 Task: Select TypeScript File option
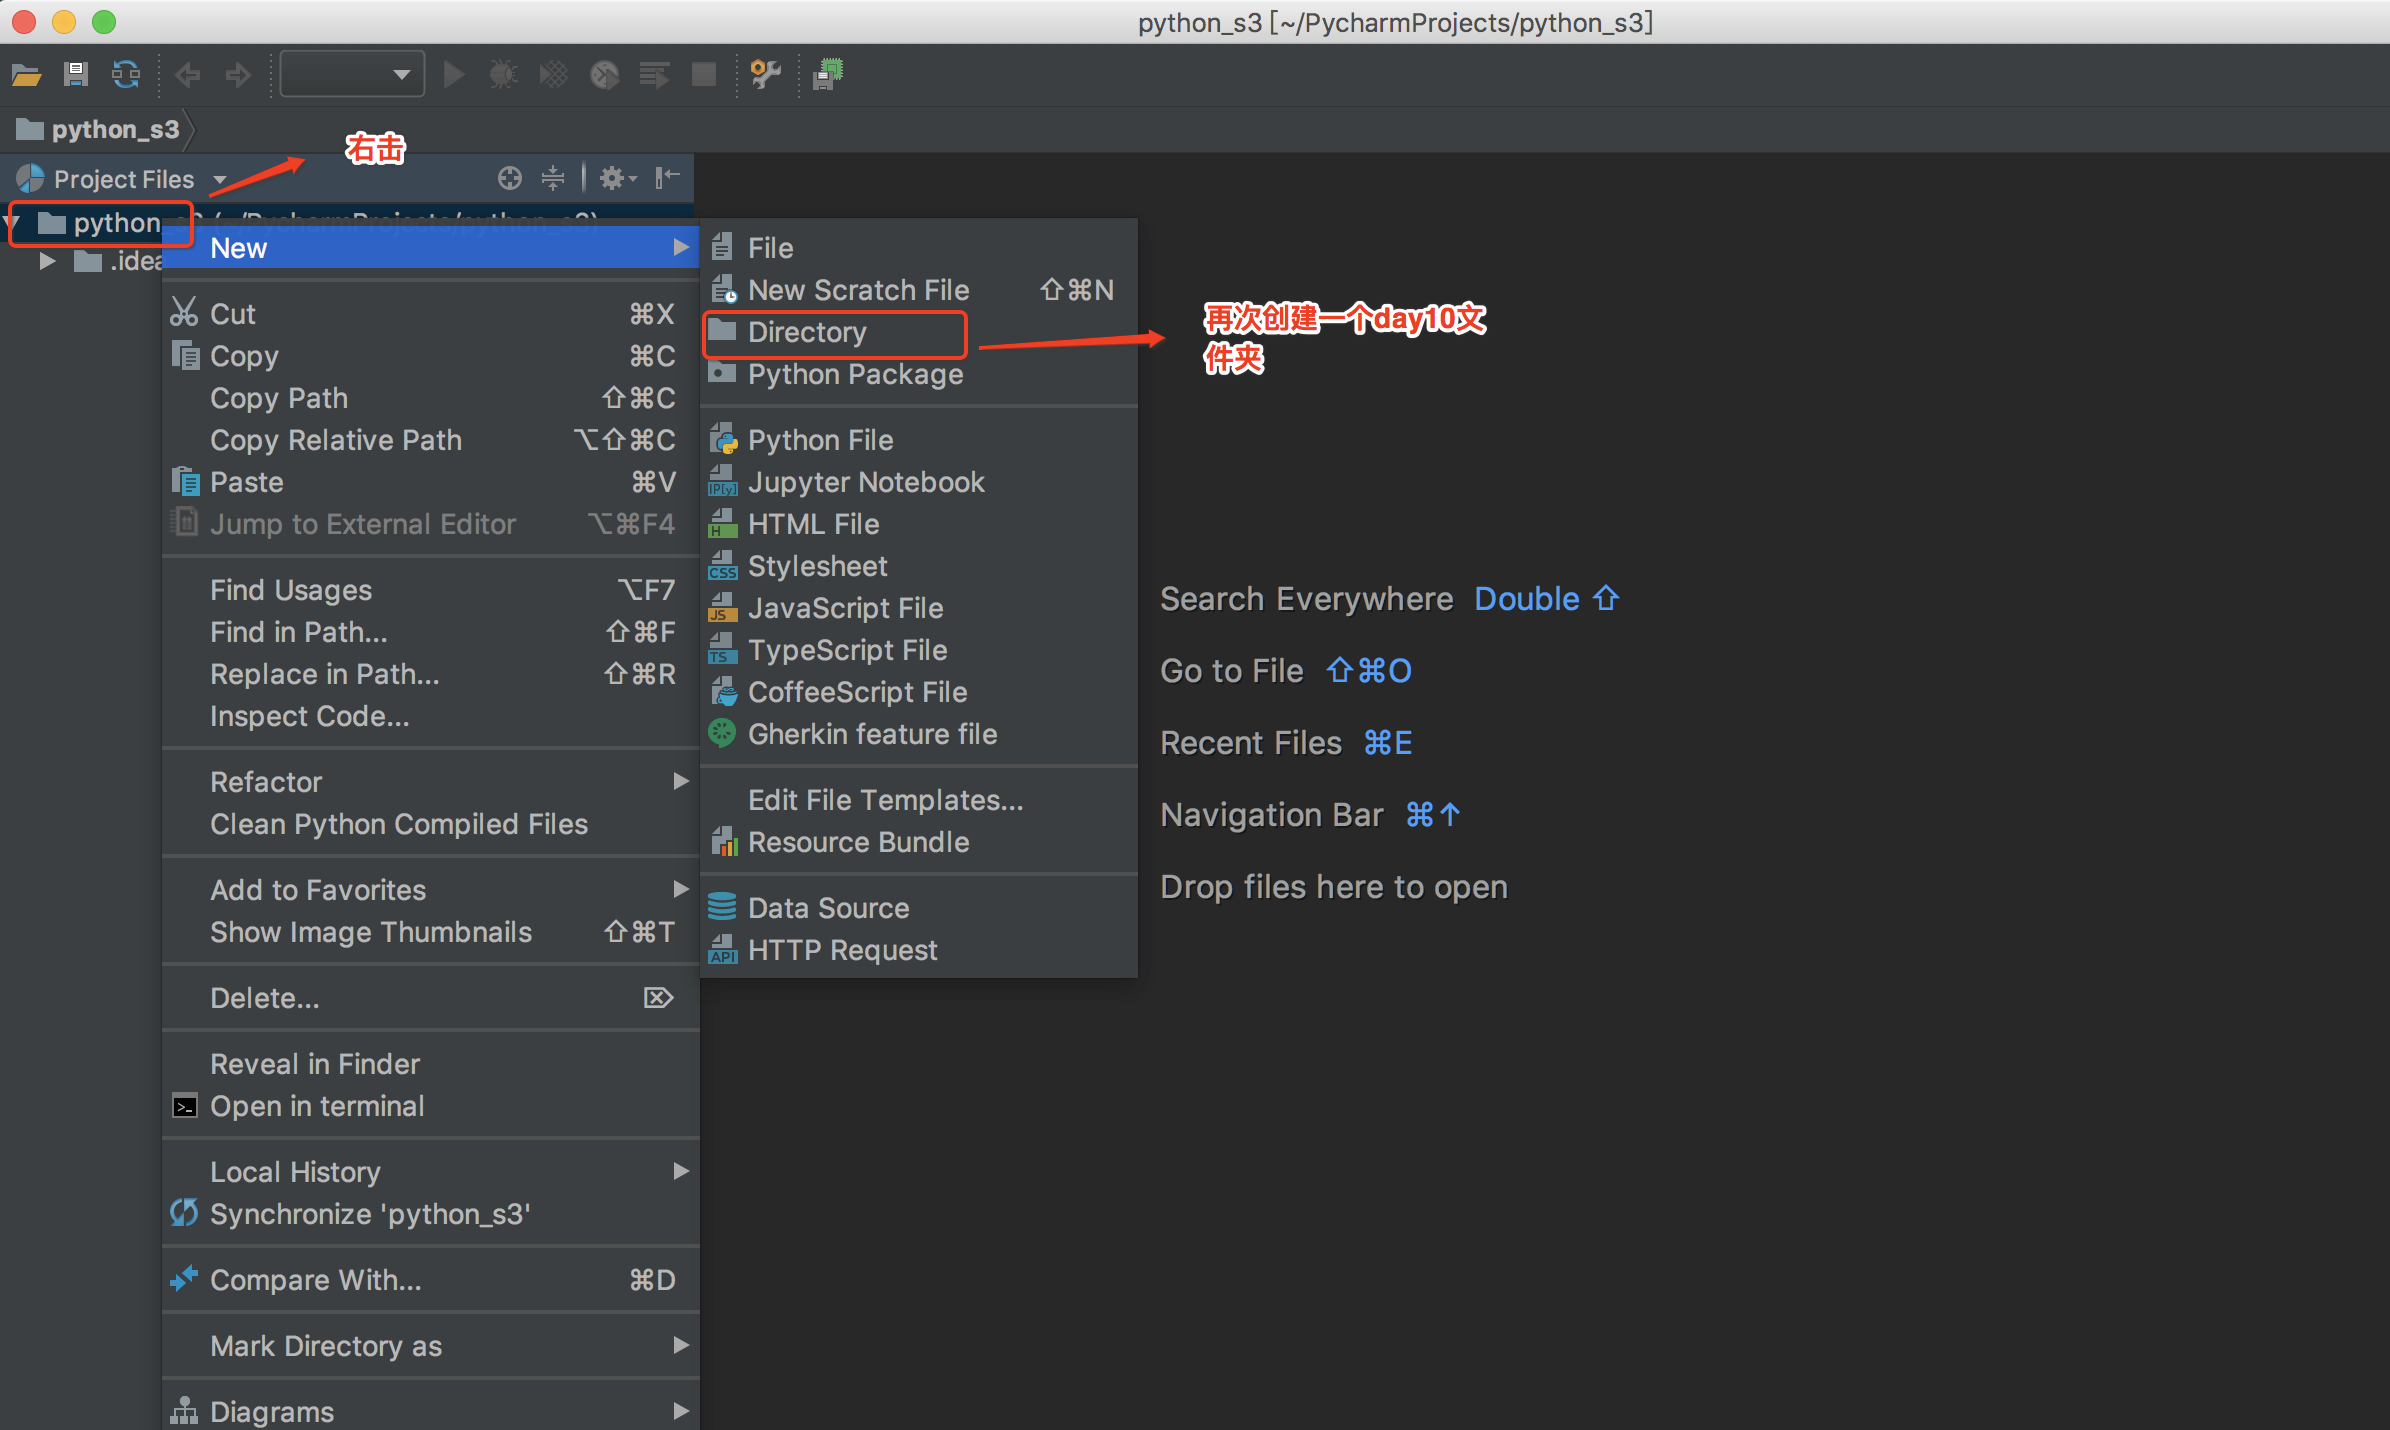point(919,650)
